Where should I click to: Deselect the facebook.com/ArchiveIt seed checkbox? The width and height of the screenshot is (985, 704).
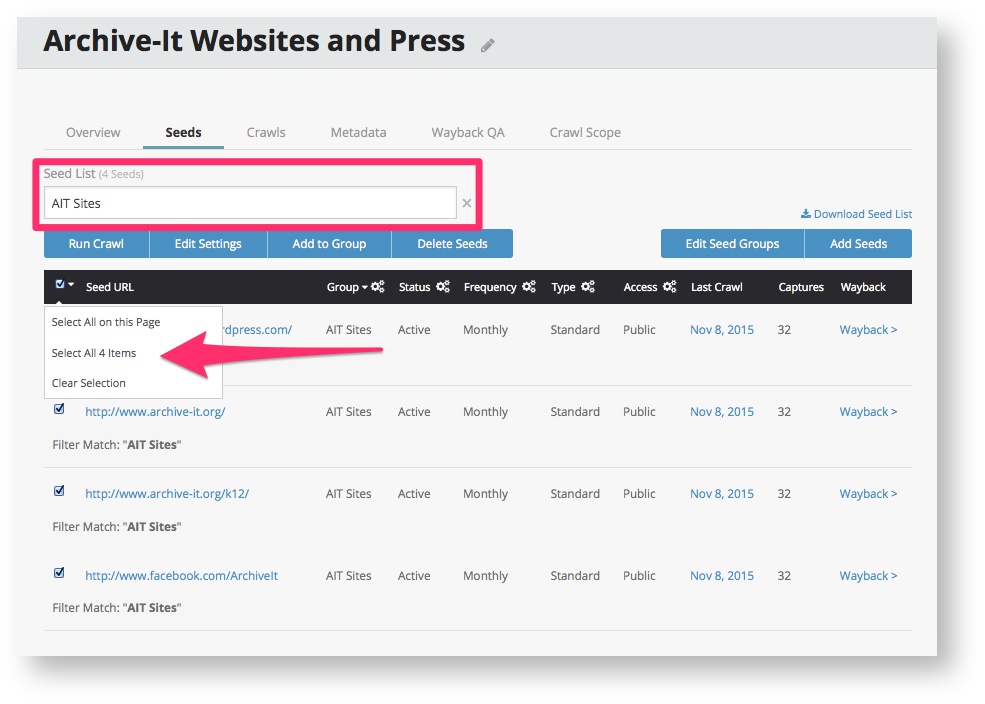pyautogui.click(x=59, y=573)
